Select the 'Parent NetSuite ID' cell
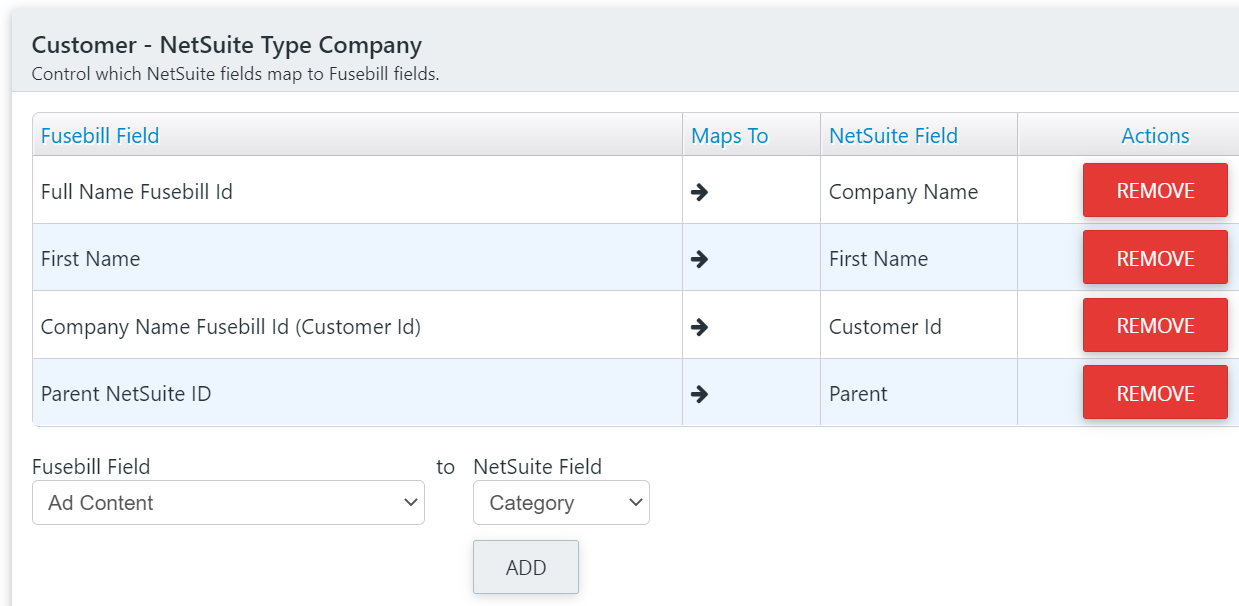This screenshot has height=606, width=1239. (357, 393)
